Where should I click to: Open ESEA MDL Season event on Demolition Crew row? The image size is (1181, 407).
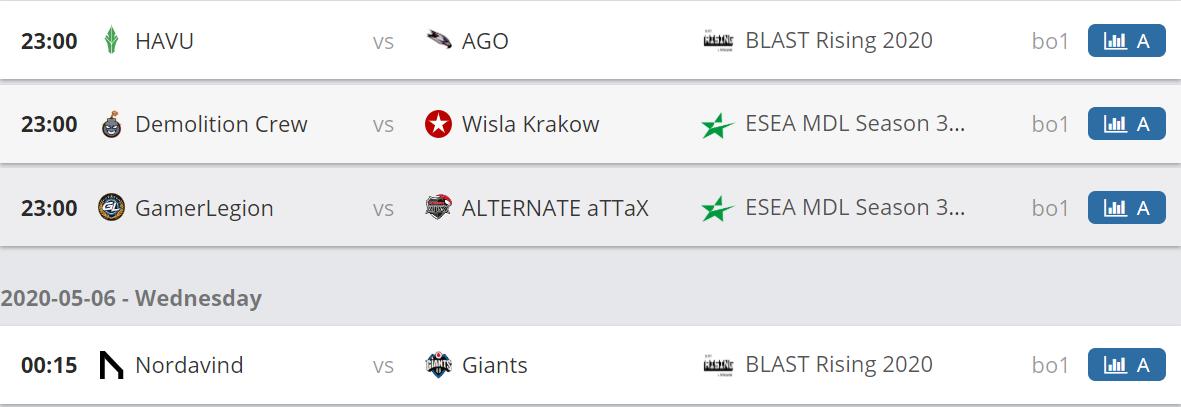pos(855,125)
